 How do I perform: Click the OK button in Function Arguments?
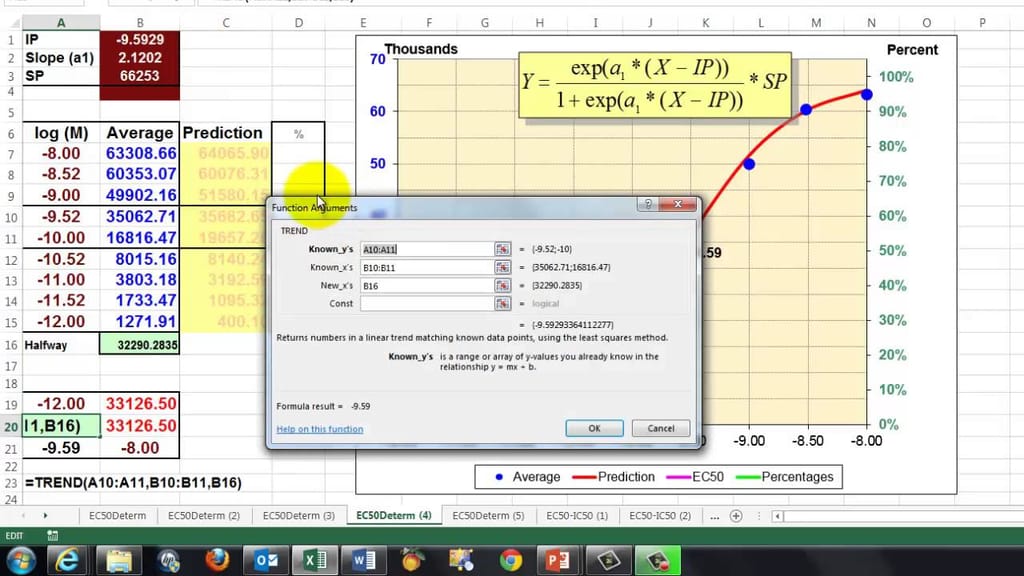[594, 428]
